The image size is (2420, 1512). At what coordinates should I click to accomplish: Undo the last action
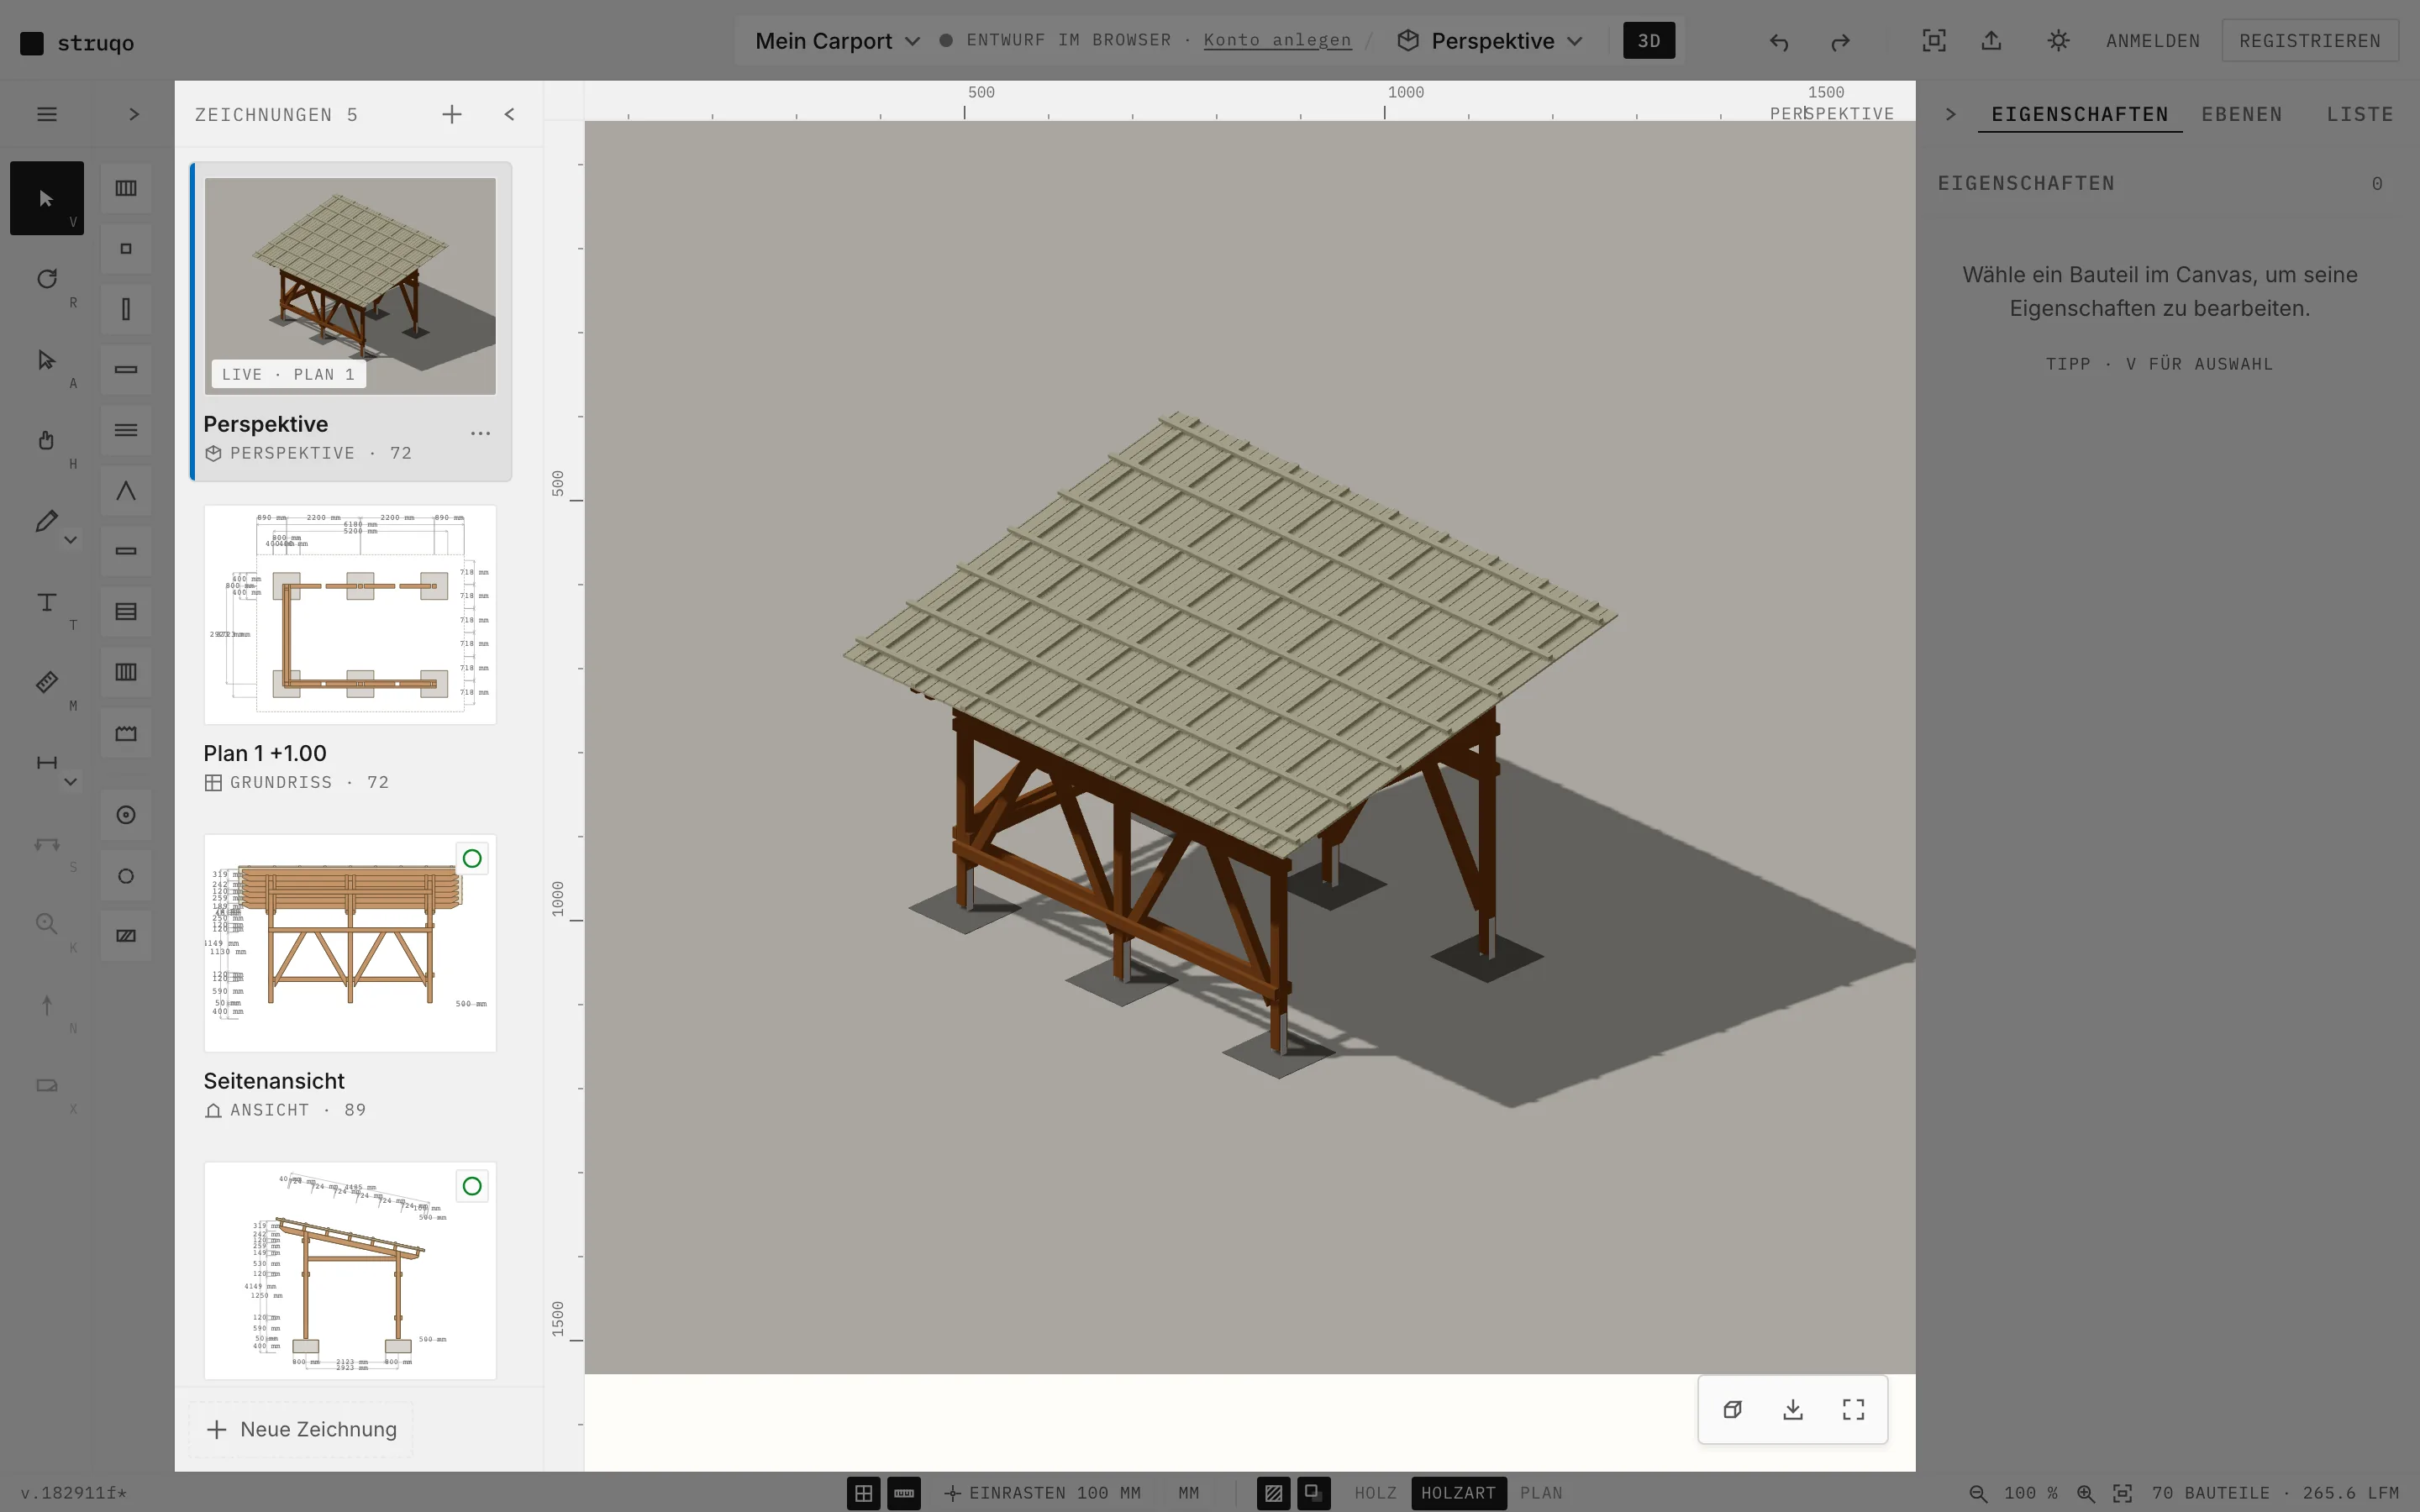pos(1779,41)
